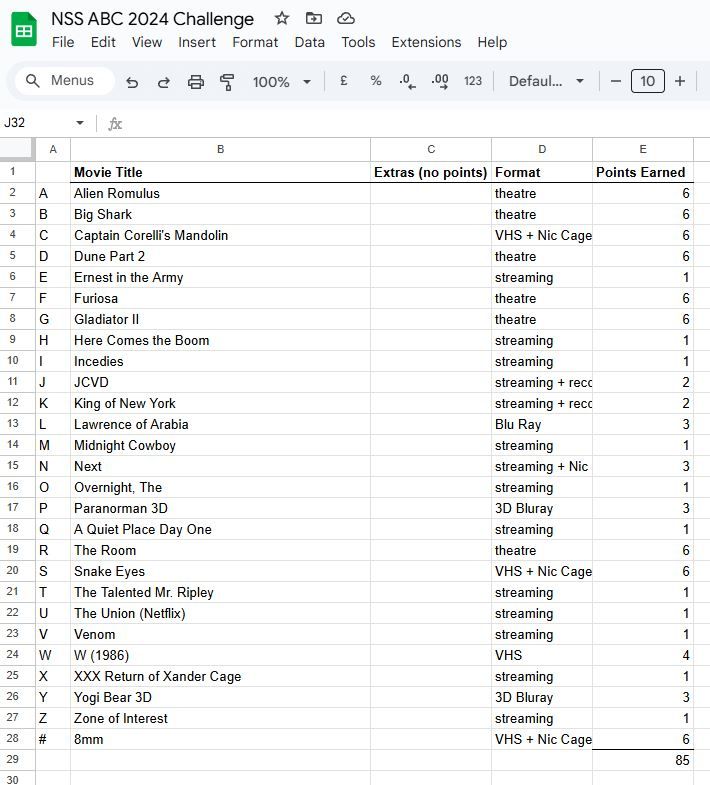The image size is (710, 785).
Task: Decrease decimal places
Action: (407, 81)
